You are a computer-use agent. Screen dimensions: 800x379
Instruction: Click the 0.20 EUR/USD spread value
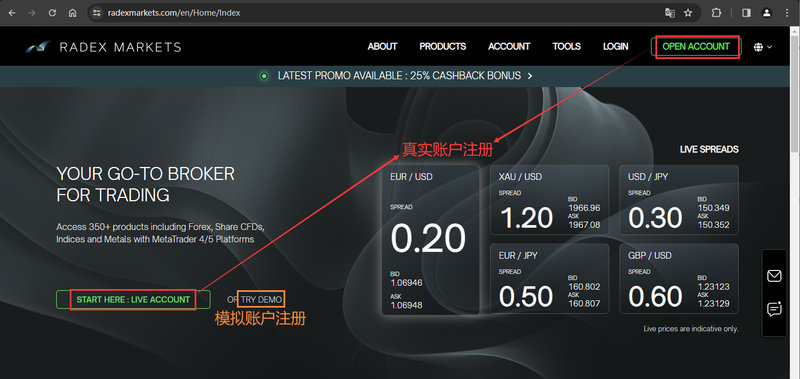[x=429, y=239]
